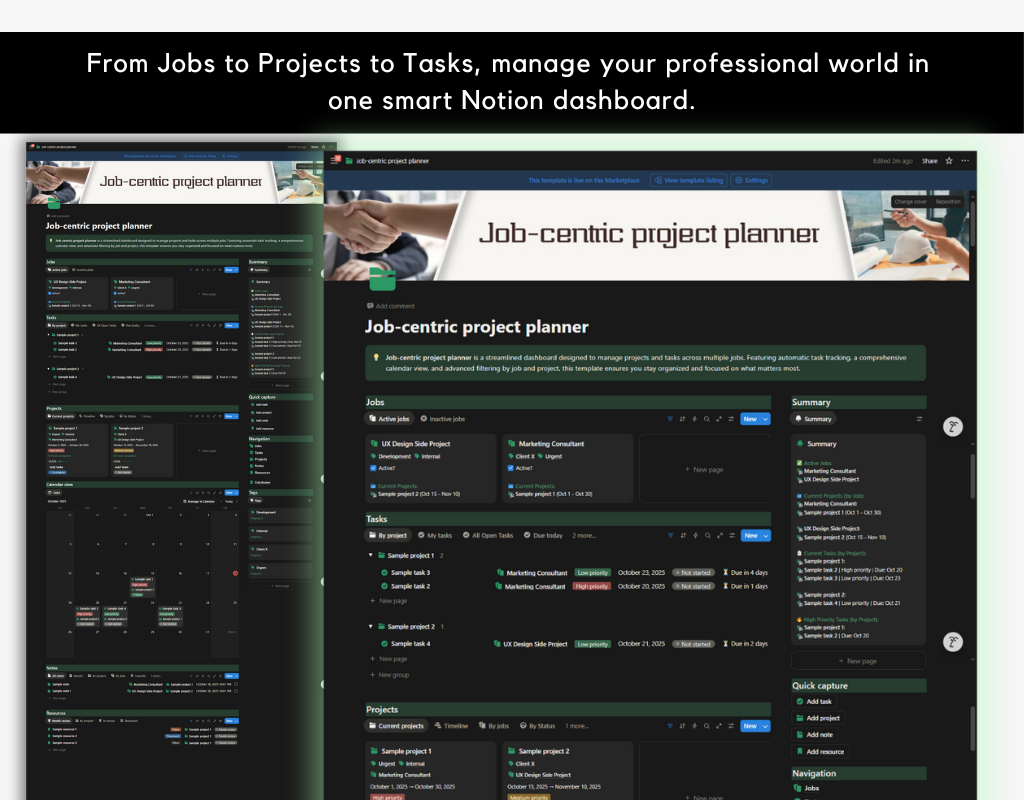
Task: Expand the Tasks database to full page
Action: 720,536
